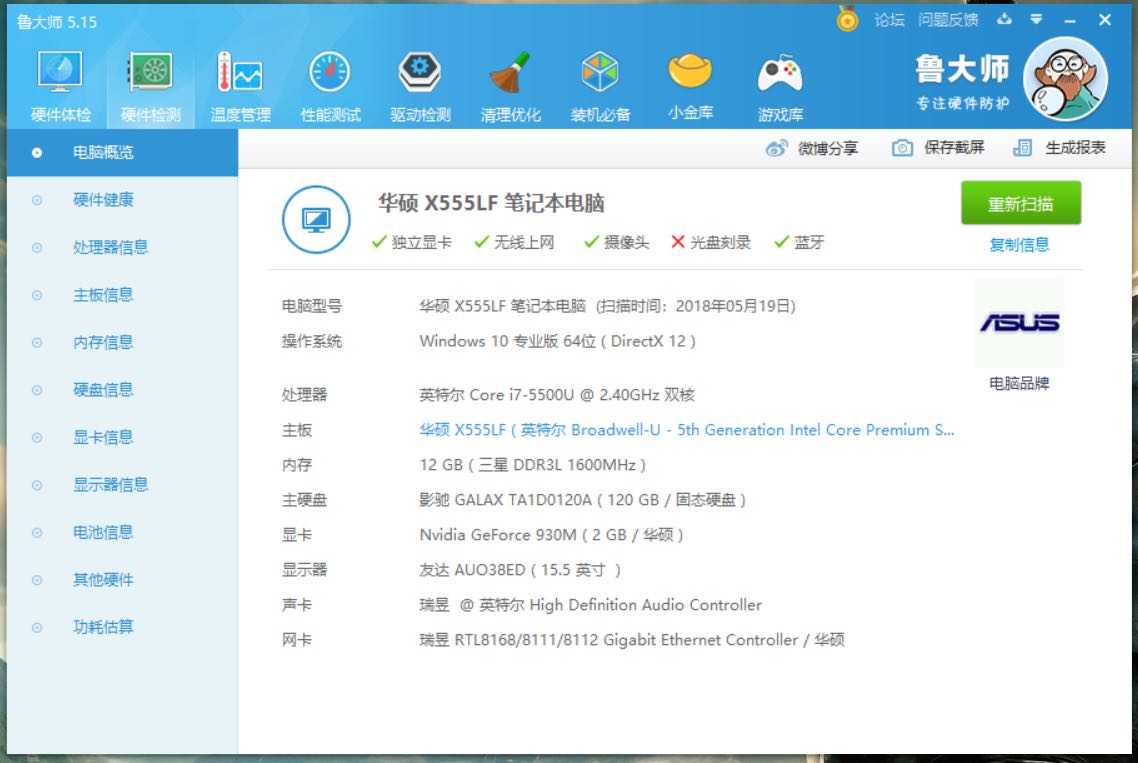This screenshot has height=763, width=1138.
Task: Minimize the 鲁大师 window
Action: pos(1070,20)
